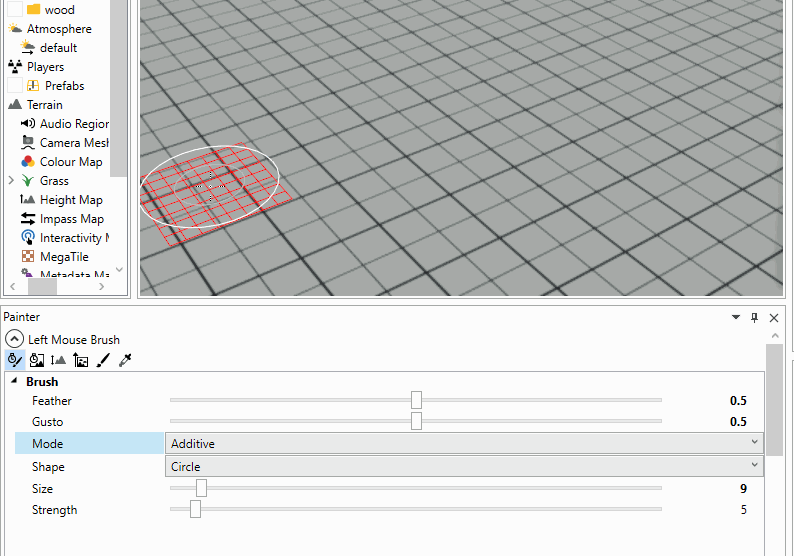Open the Painter panel options dropdown arrow
Screen dimensions: 794x556
tap(736, 317)
